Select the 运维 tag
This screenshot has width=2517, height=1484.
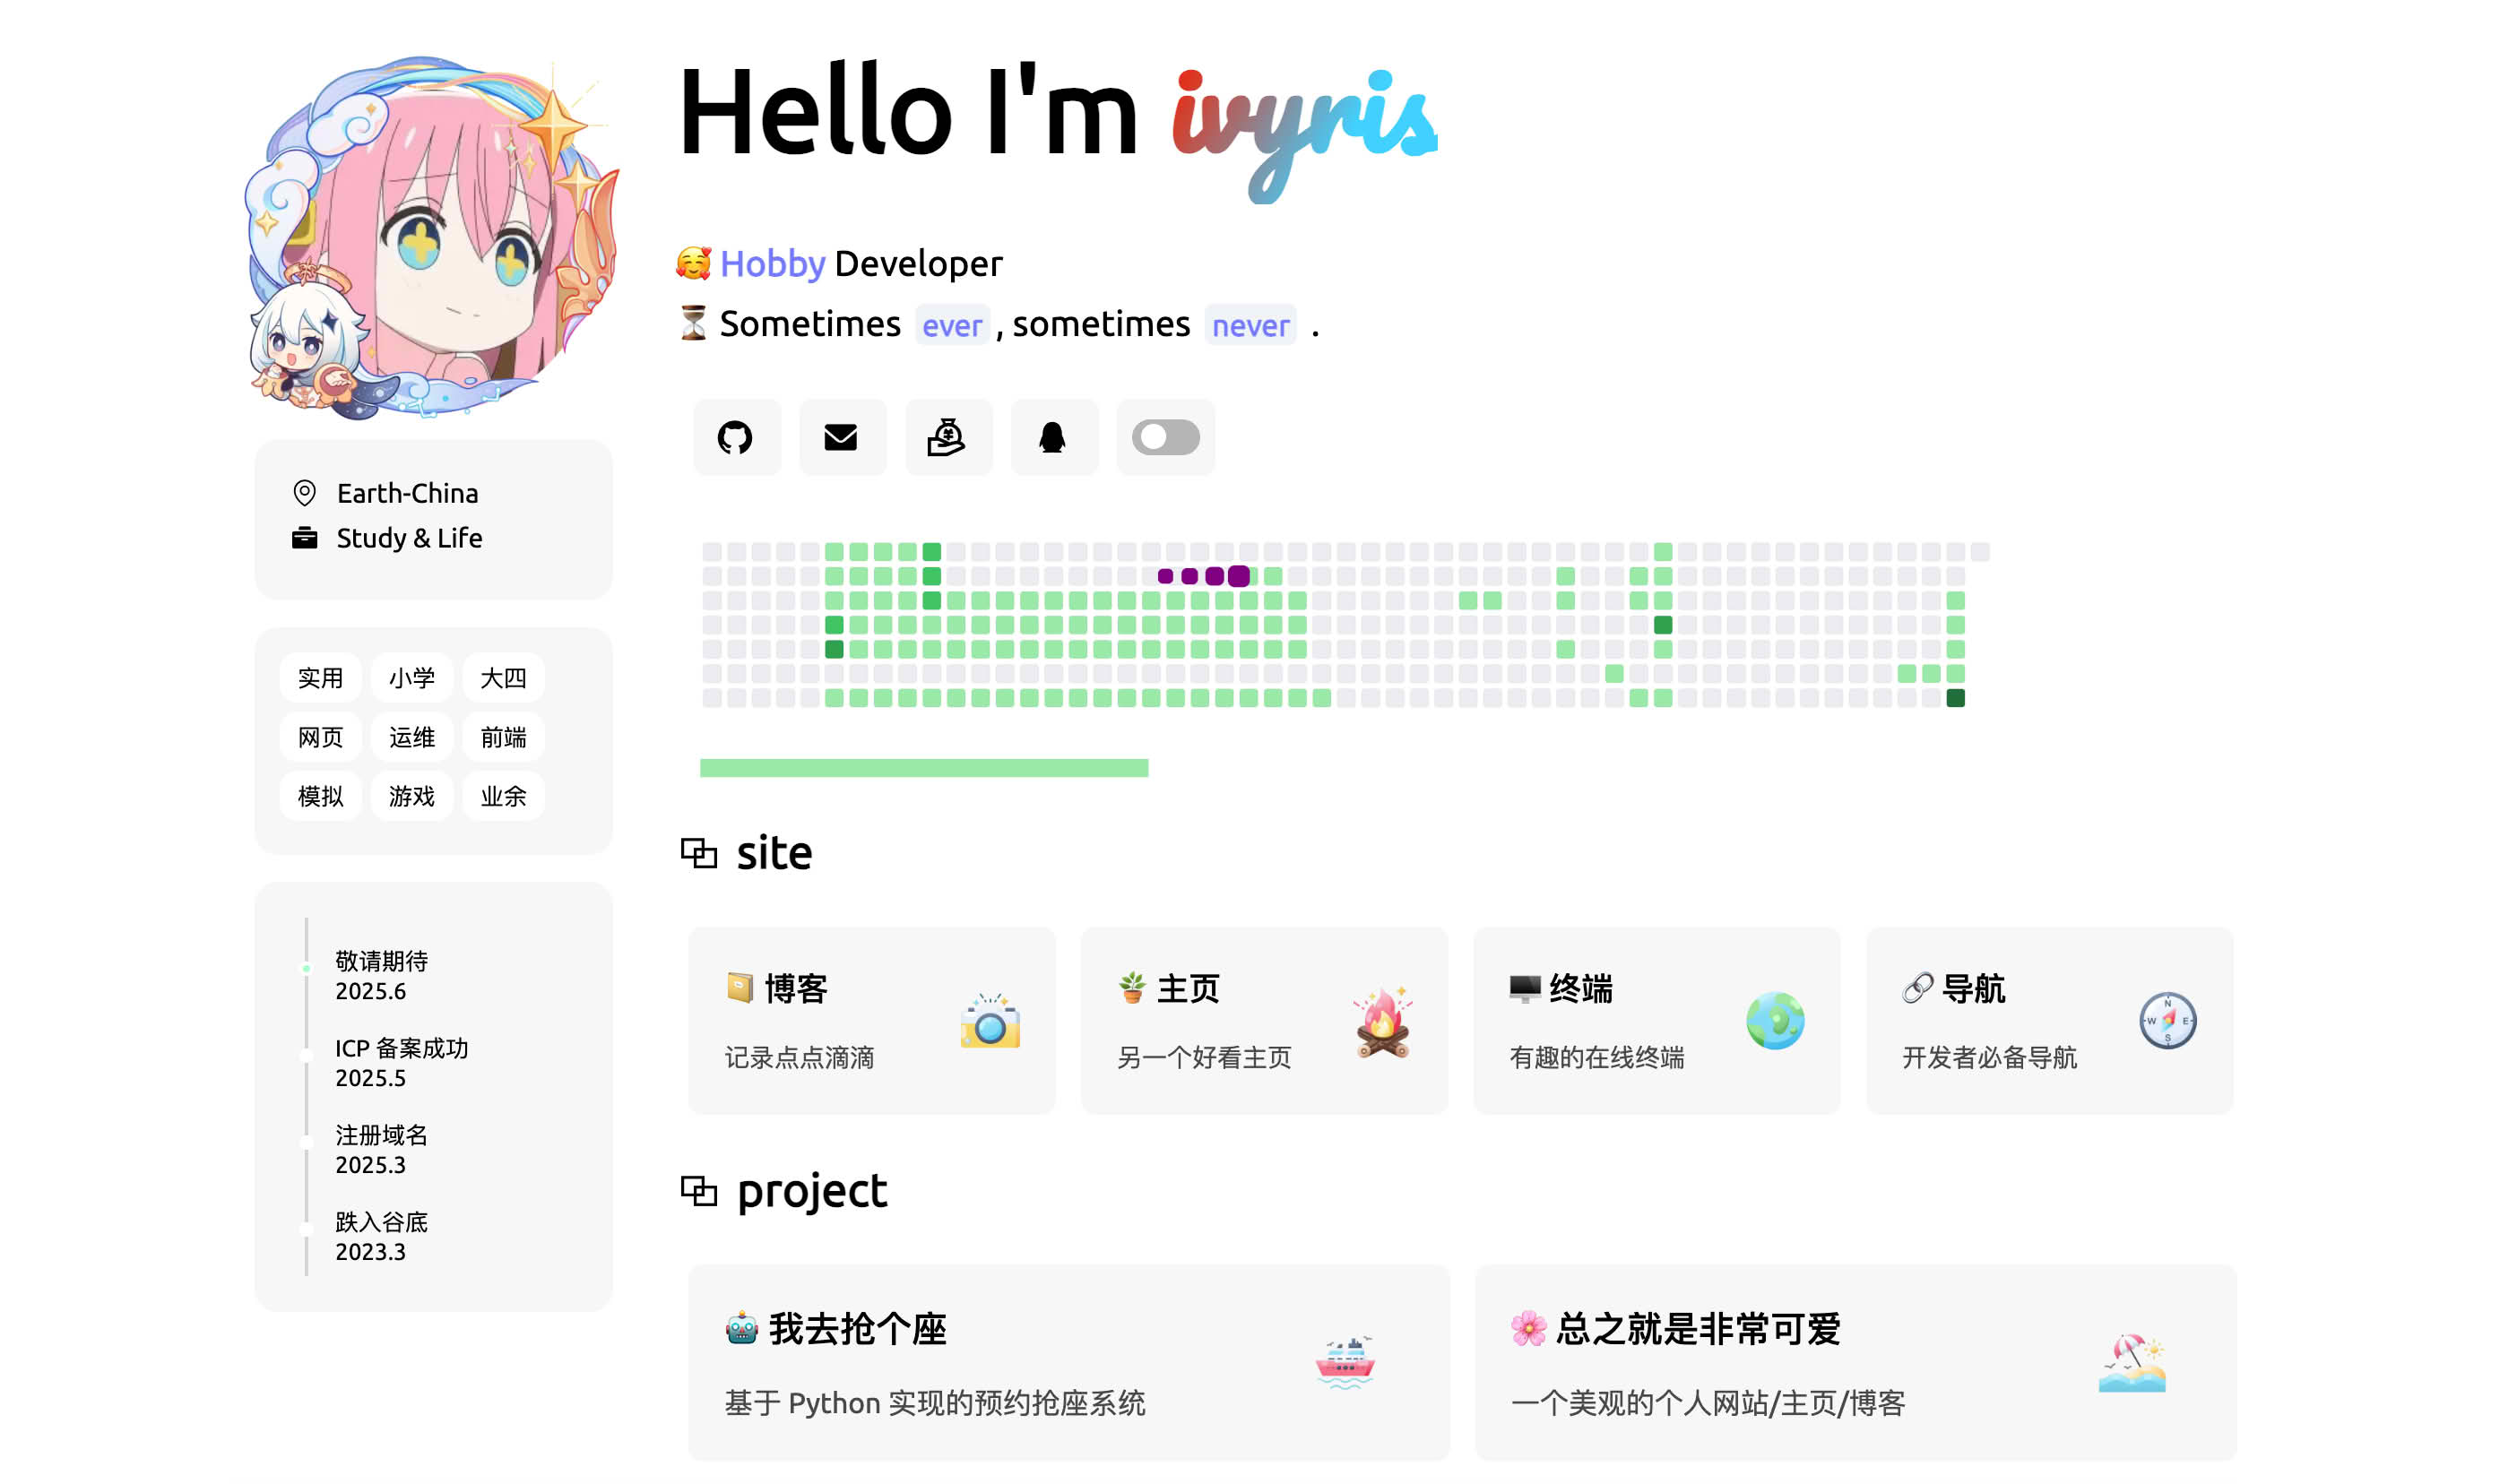412,738
